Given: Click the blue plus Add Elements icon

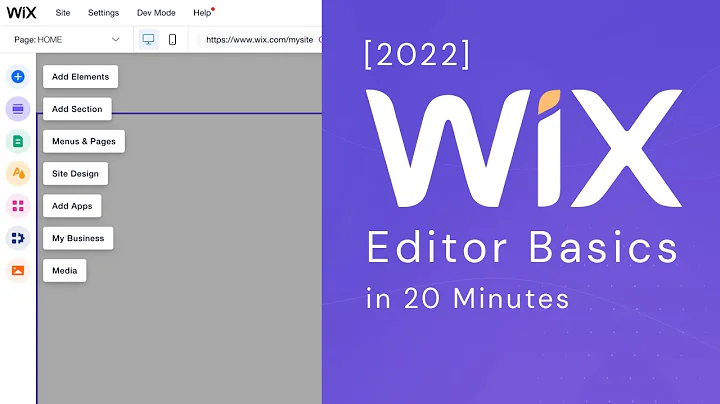Looking at the screenshot, I should click(x=18, y=77).
